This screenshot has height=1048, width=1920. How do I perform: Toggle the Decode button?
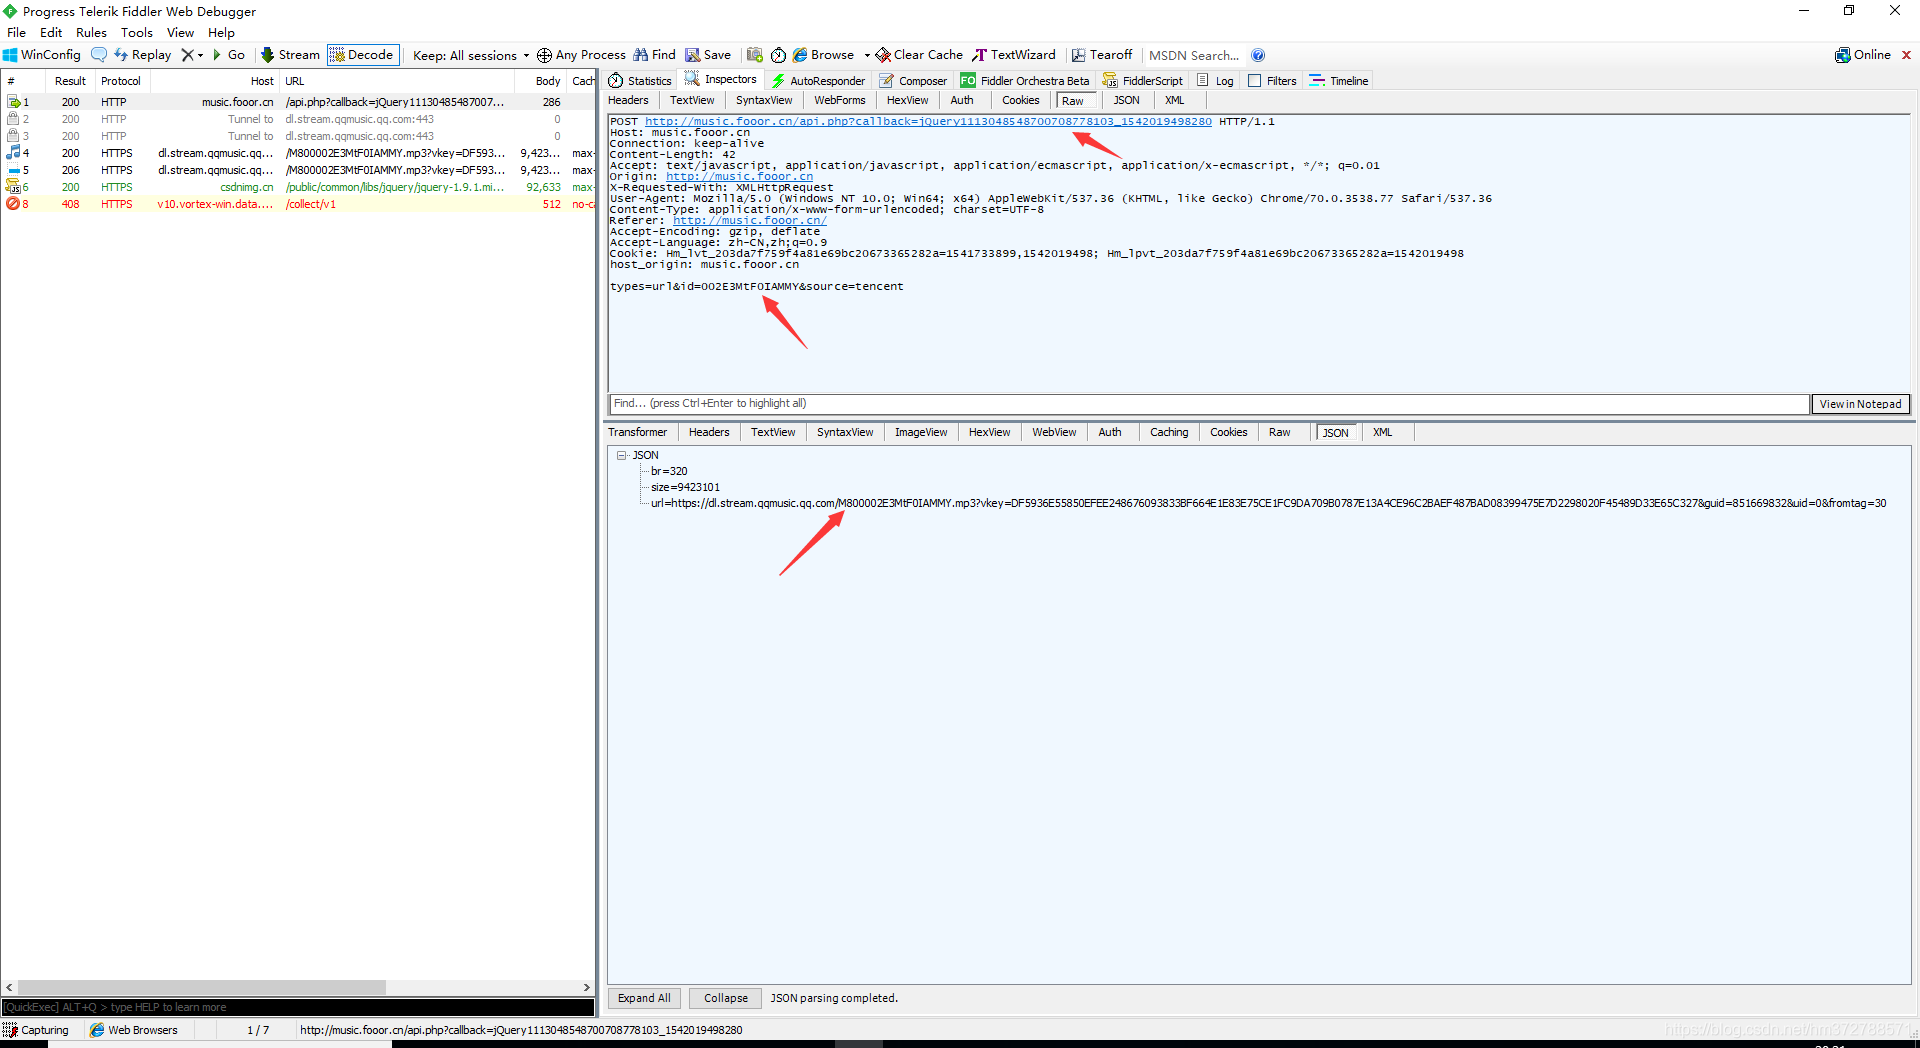pos(362,55)
